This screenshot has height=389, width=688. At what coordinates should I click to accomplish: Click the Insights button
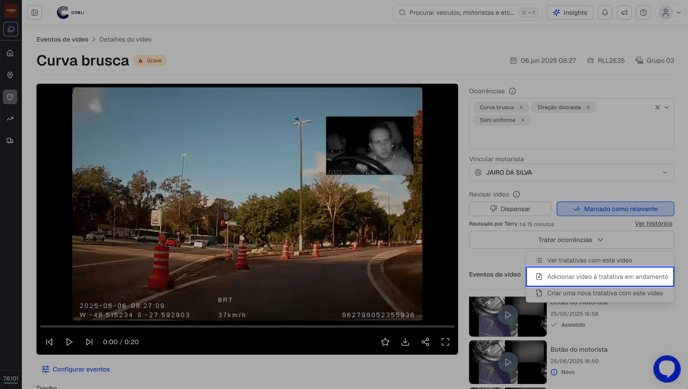coord(570,12)
